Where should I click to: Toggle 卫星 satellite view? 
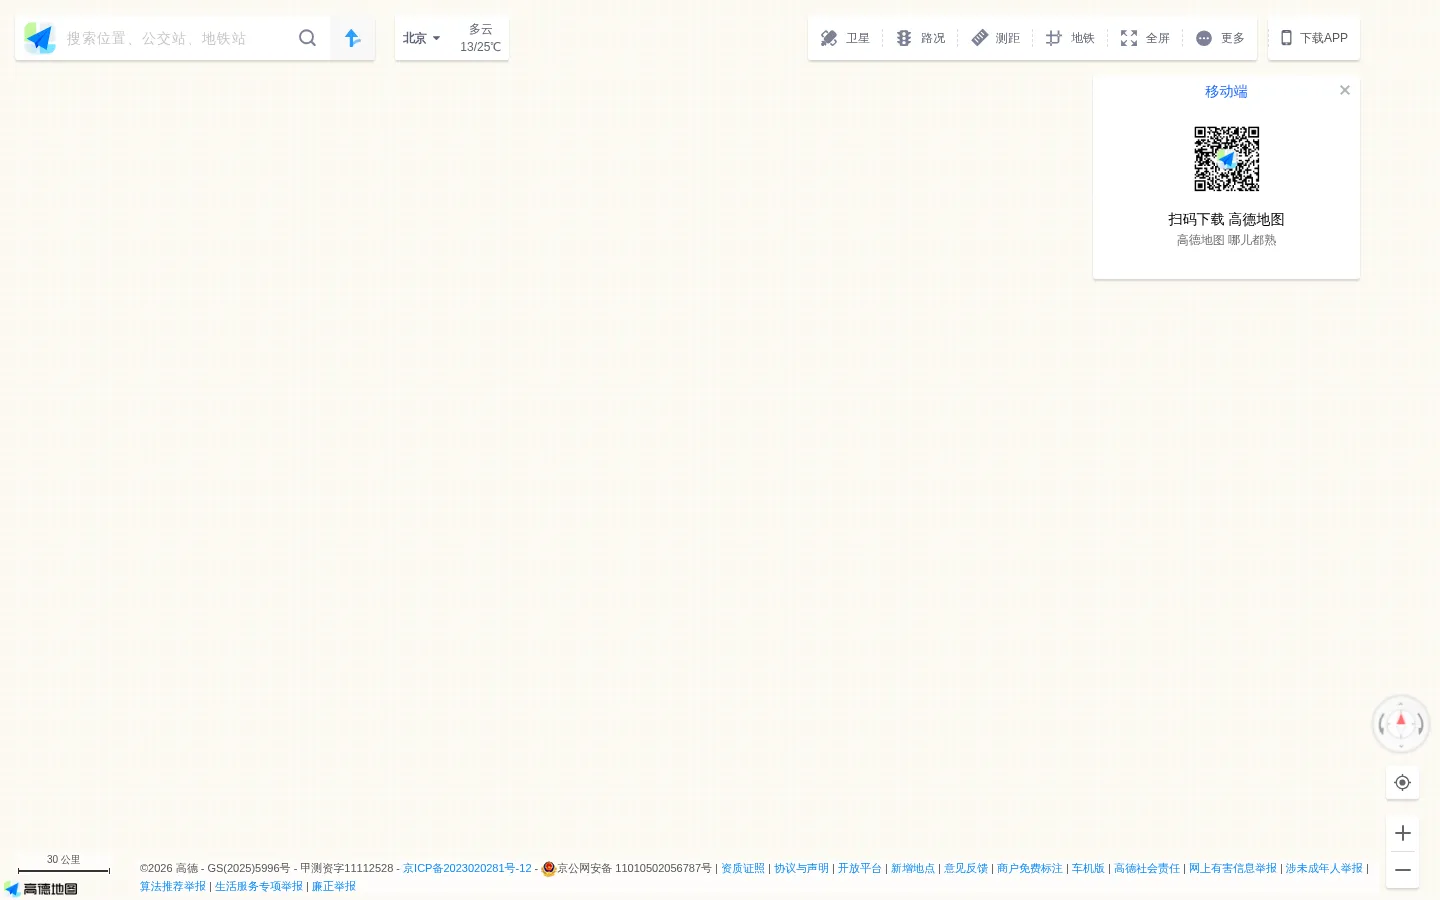845,38
